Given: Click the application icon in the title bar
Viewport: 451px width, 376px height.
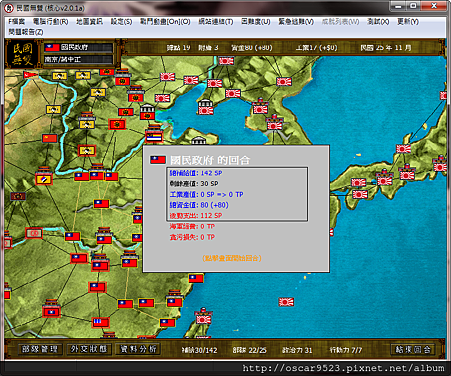Looking at the screenshot, I should (9, 7).
